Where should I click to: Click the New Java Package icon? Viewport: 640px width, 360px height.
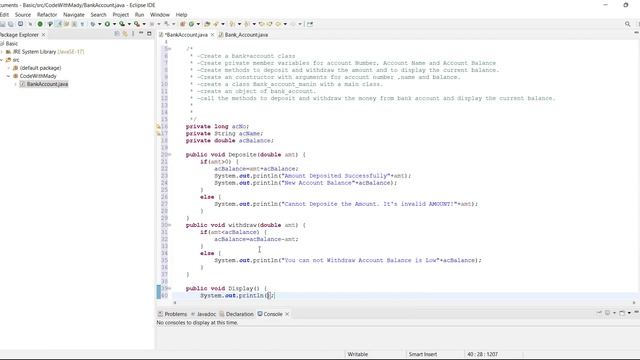coord(182,24)
